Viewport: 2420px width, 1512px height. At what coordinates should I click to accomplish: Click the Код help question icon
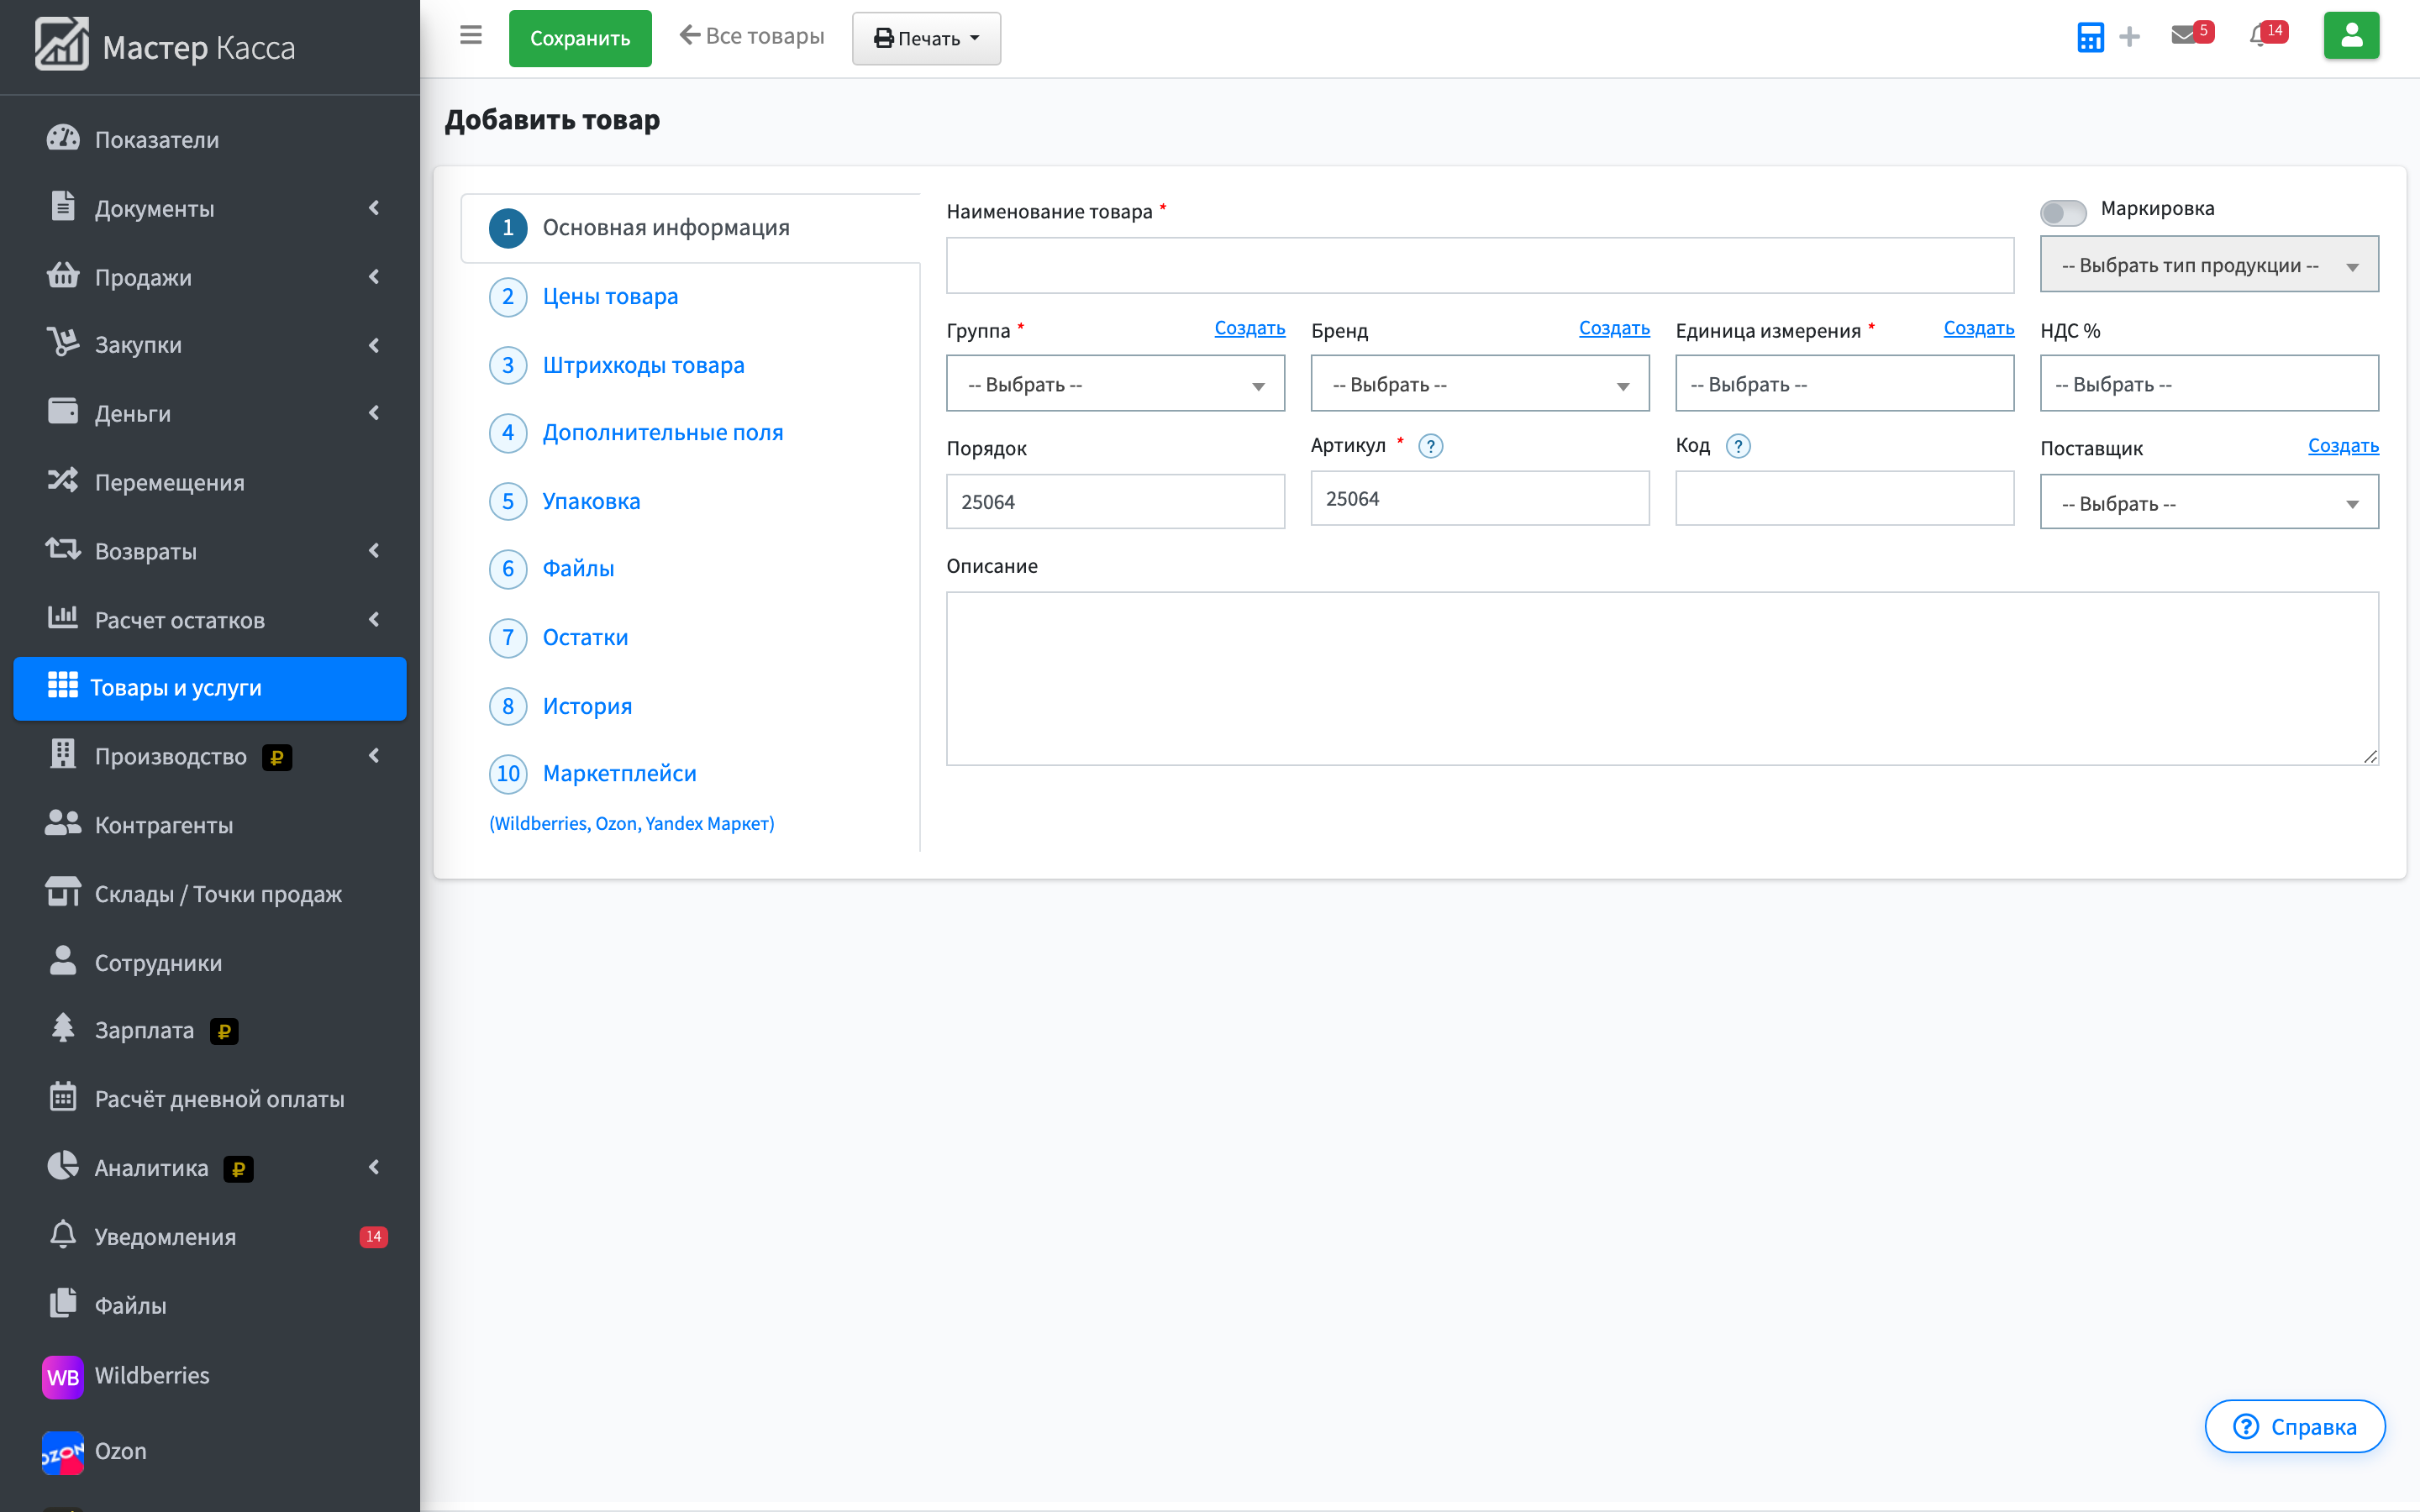[1738, 446]
